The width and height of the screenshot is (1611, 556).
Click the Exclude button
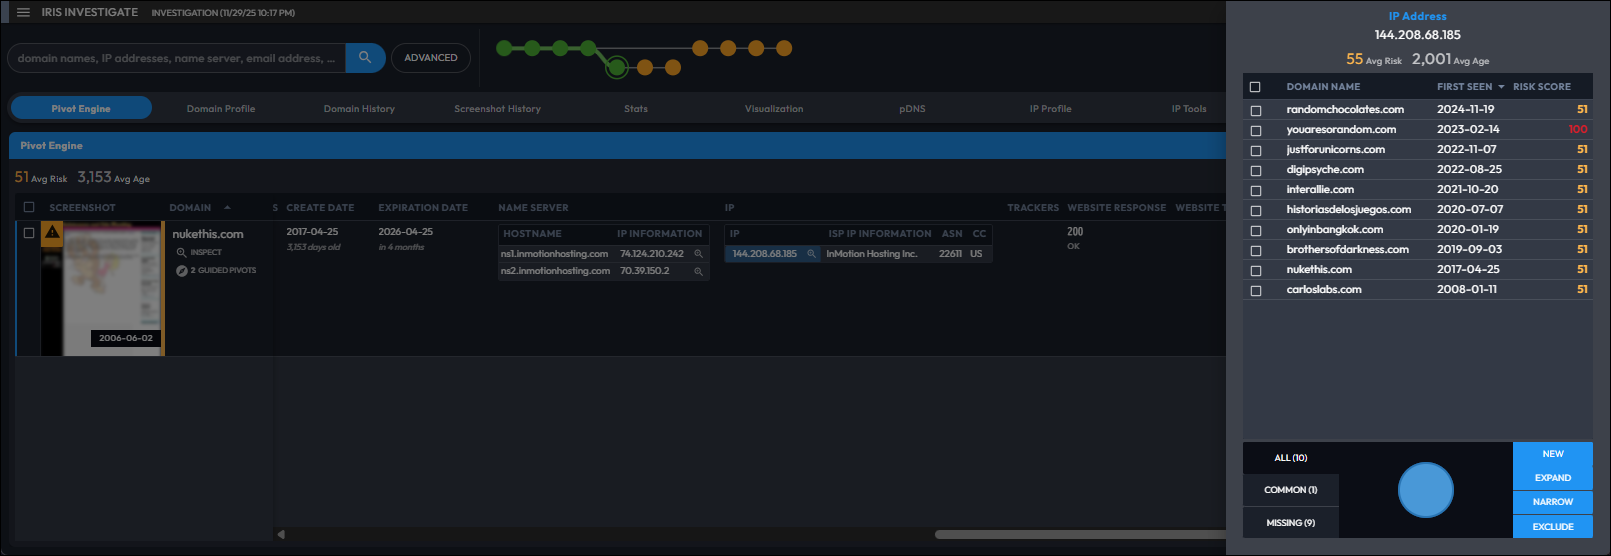pyautogui.click(x=1552, y=527)
